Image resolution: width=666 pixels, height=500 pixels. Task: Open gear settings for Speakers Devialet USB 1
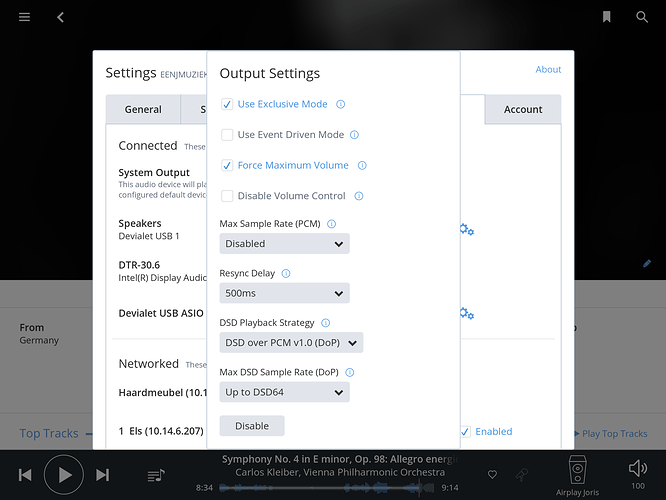pos(467,229)
